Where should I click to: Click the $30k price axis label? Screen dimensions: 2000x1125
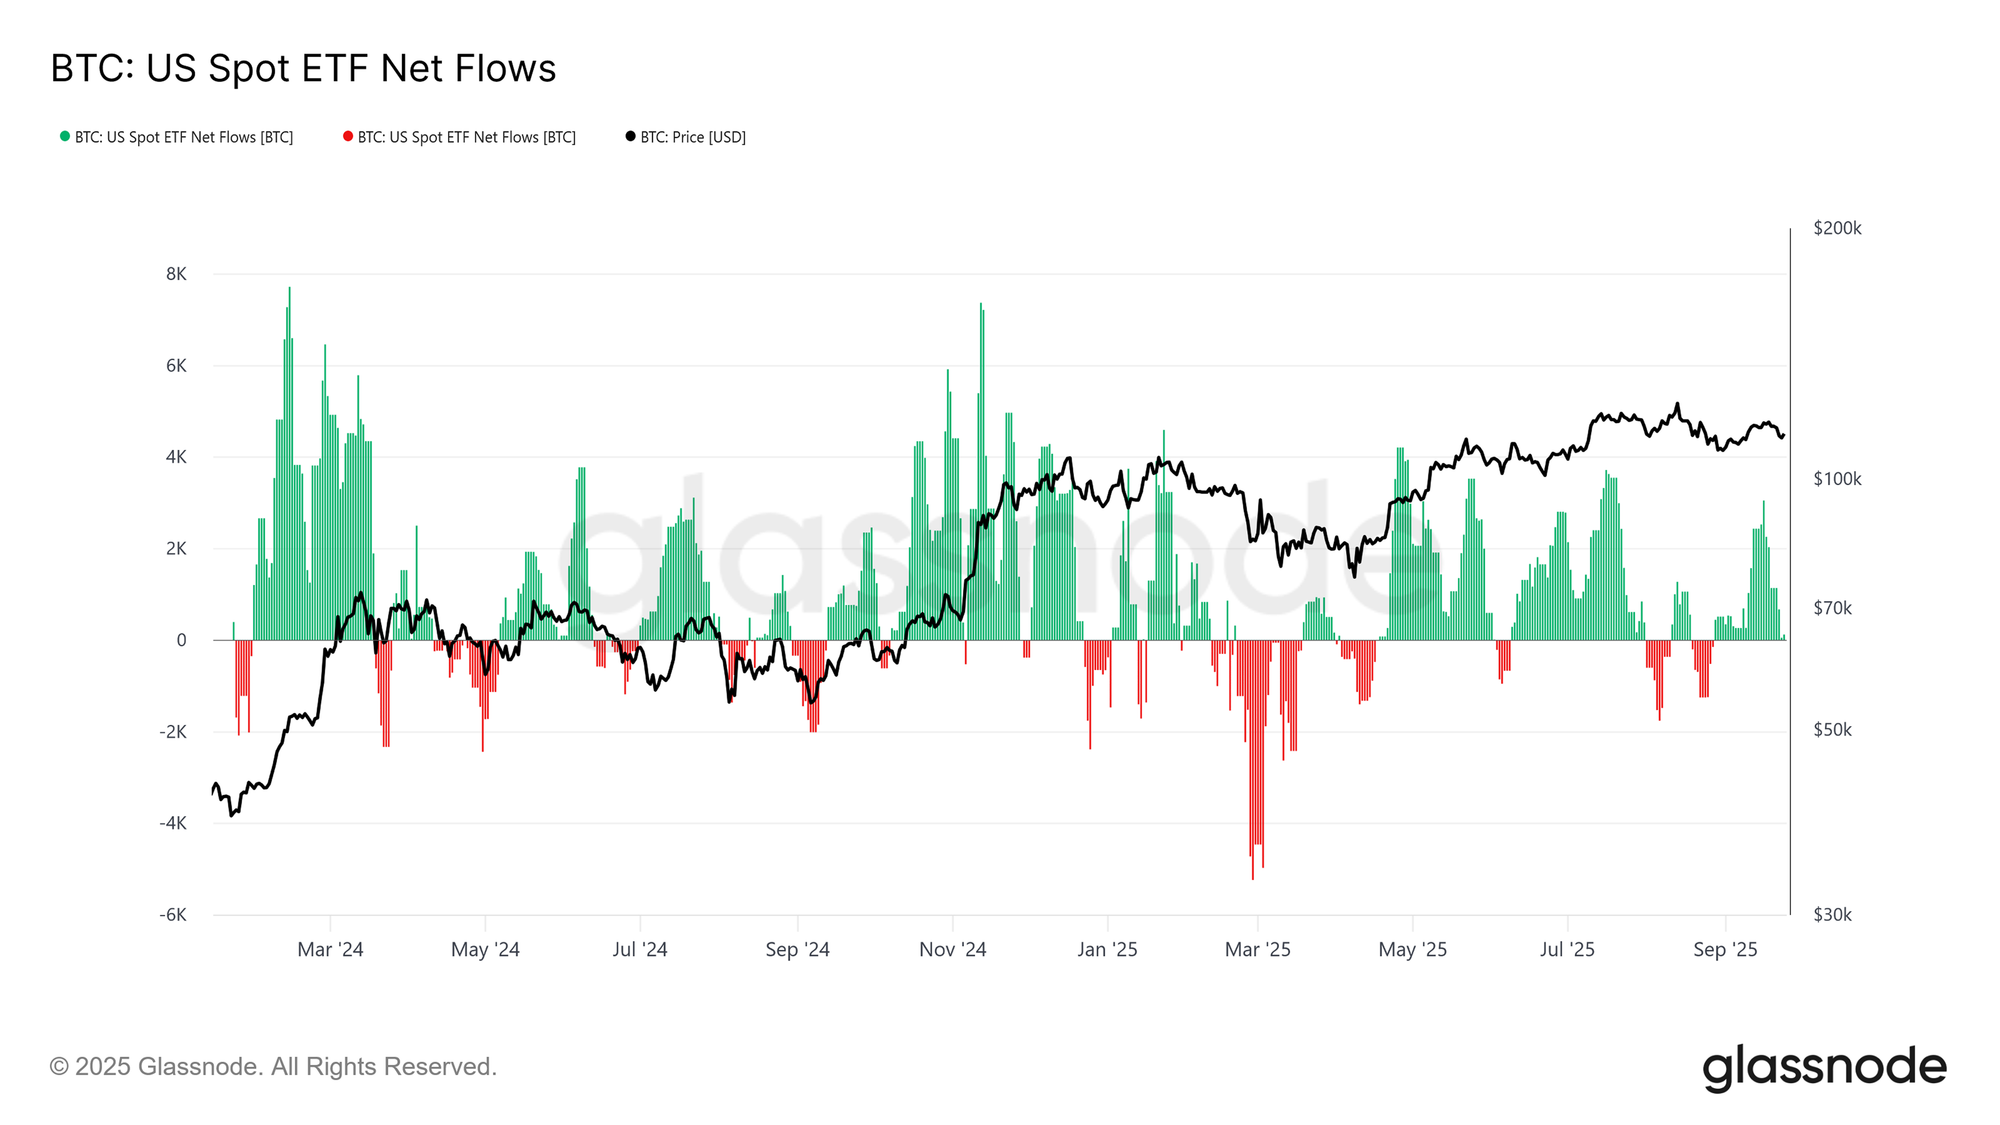point(1832,914)
